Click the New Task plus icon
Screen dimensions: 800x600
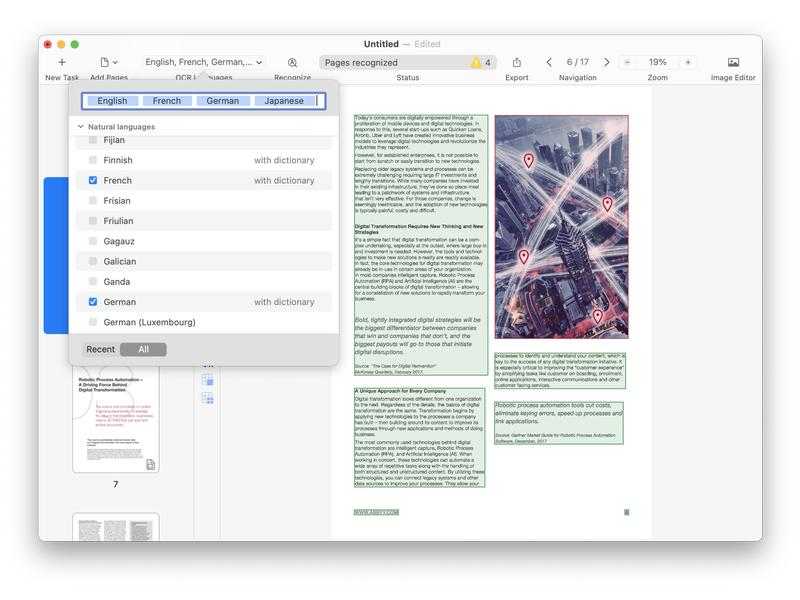tap(62, 62)
